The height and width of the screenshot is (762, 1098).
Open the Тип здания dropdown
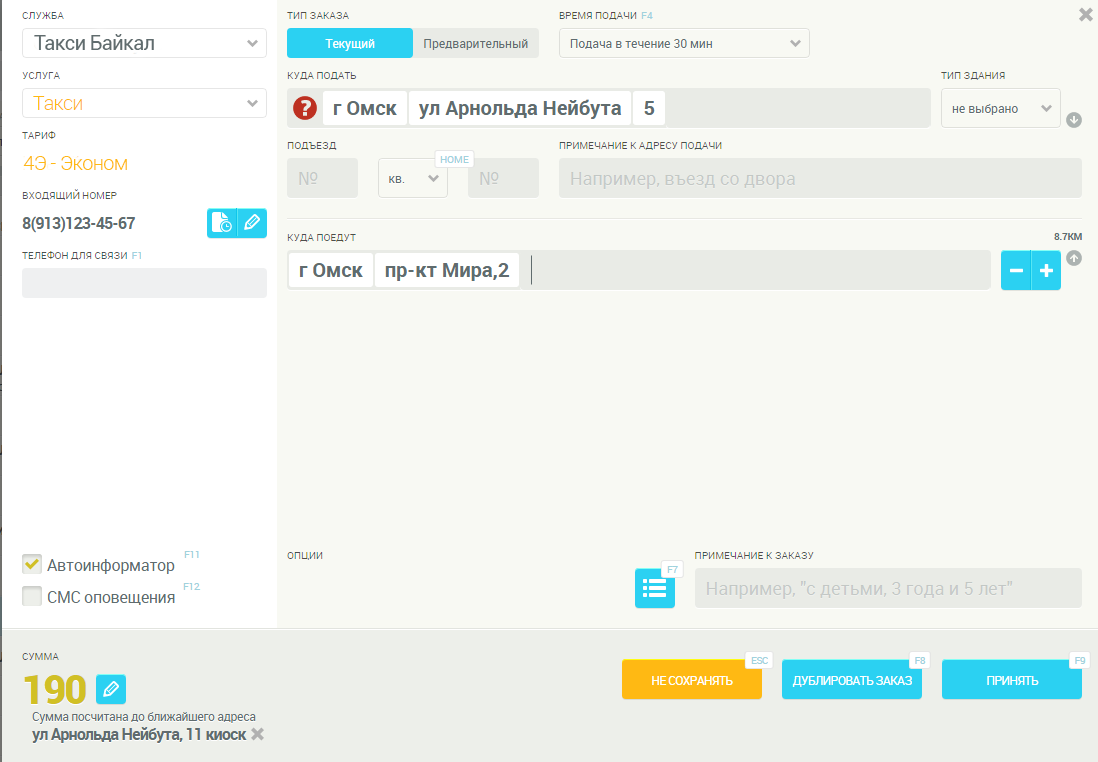1000,108
